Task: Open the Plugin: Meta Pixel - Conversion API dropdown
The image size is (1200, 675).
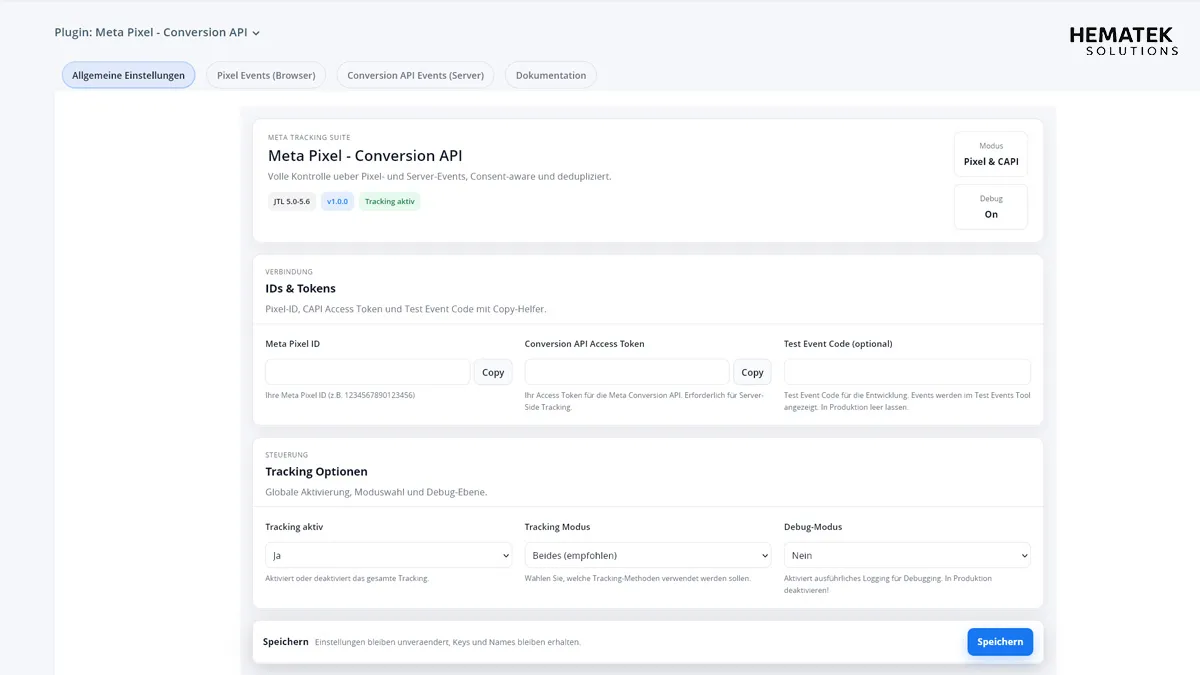Action: [157, 32]
